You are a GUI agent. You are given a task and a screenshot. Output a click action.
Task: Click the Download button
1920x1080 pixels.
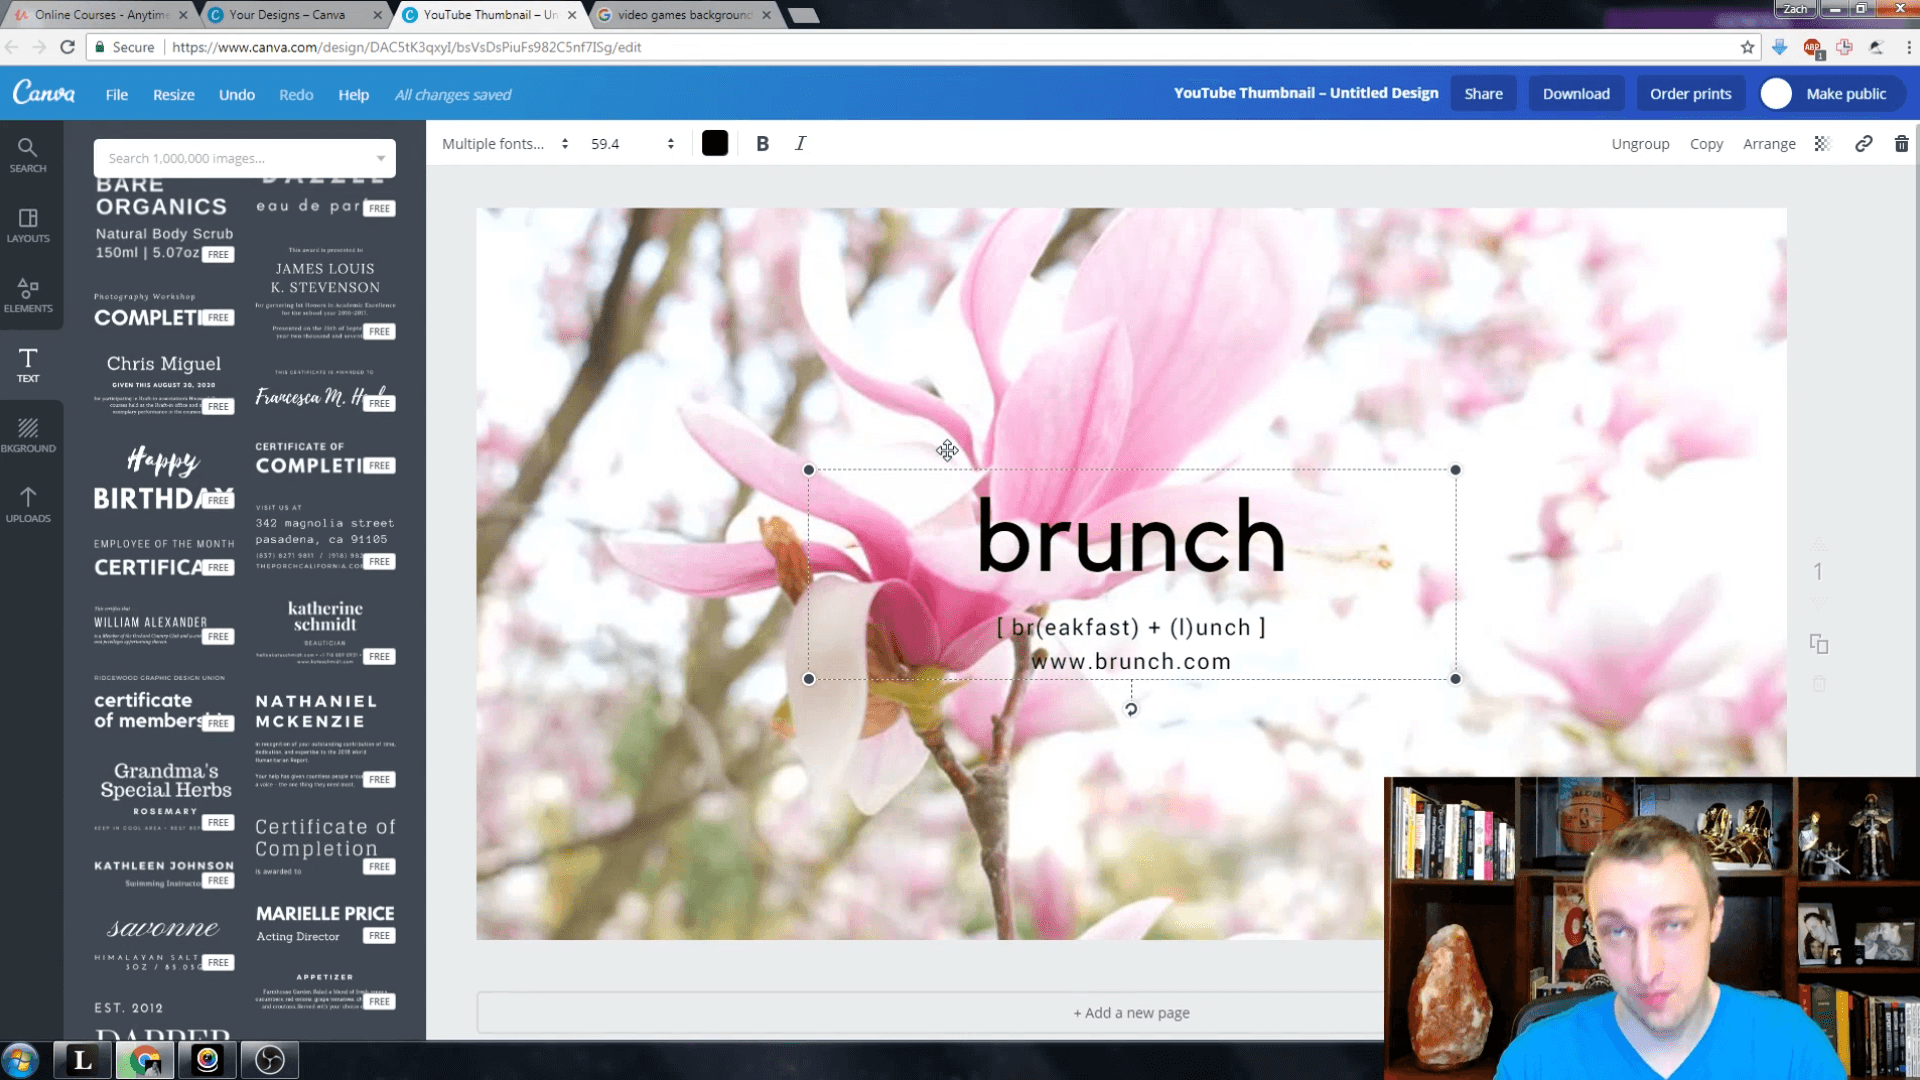pos(1575,93)
